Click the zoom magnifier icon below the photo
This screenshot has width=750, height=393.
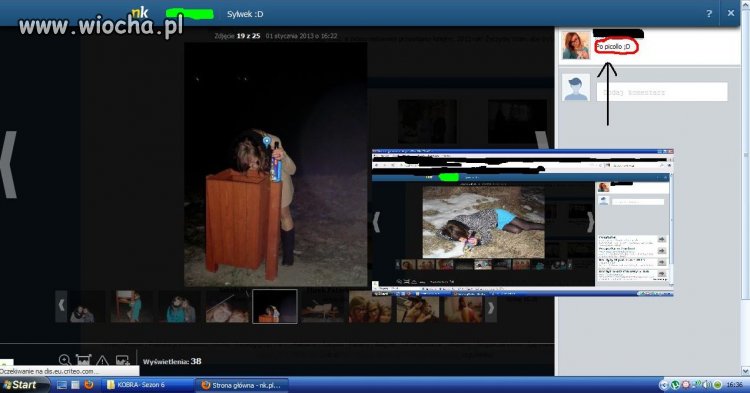[65, 360]
